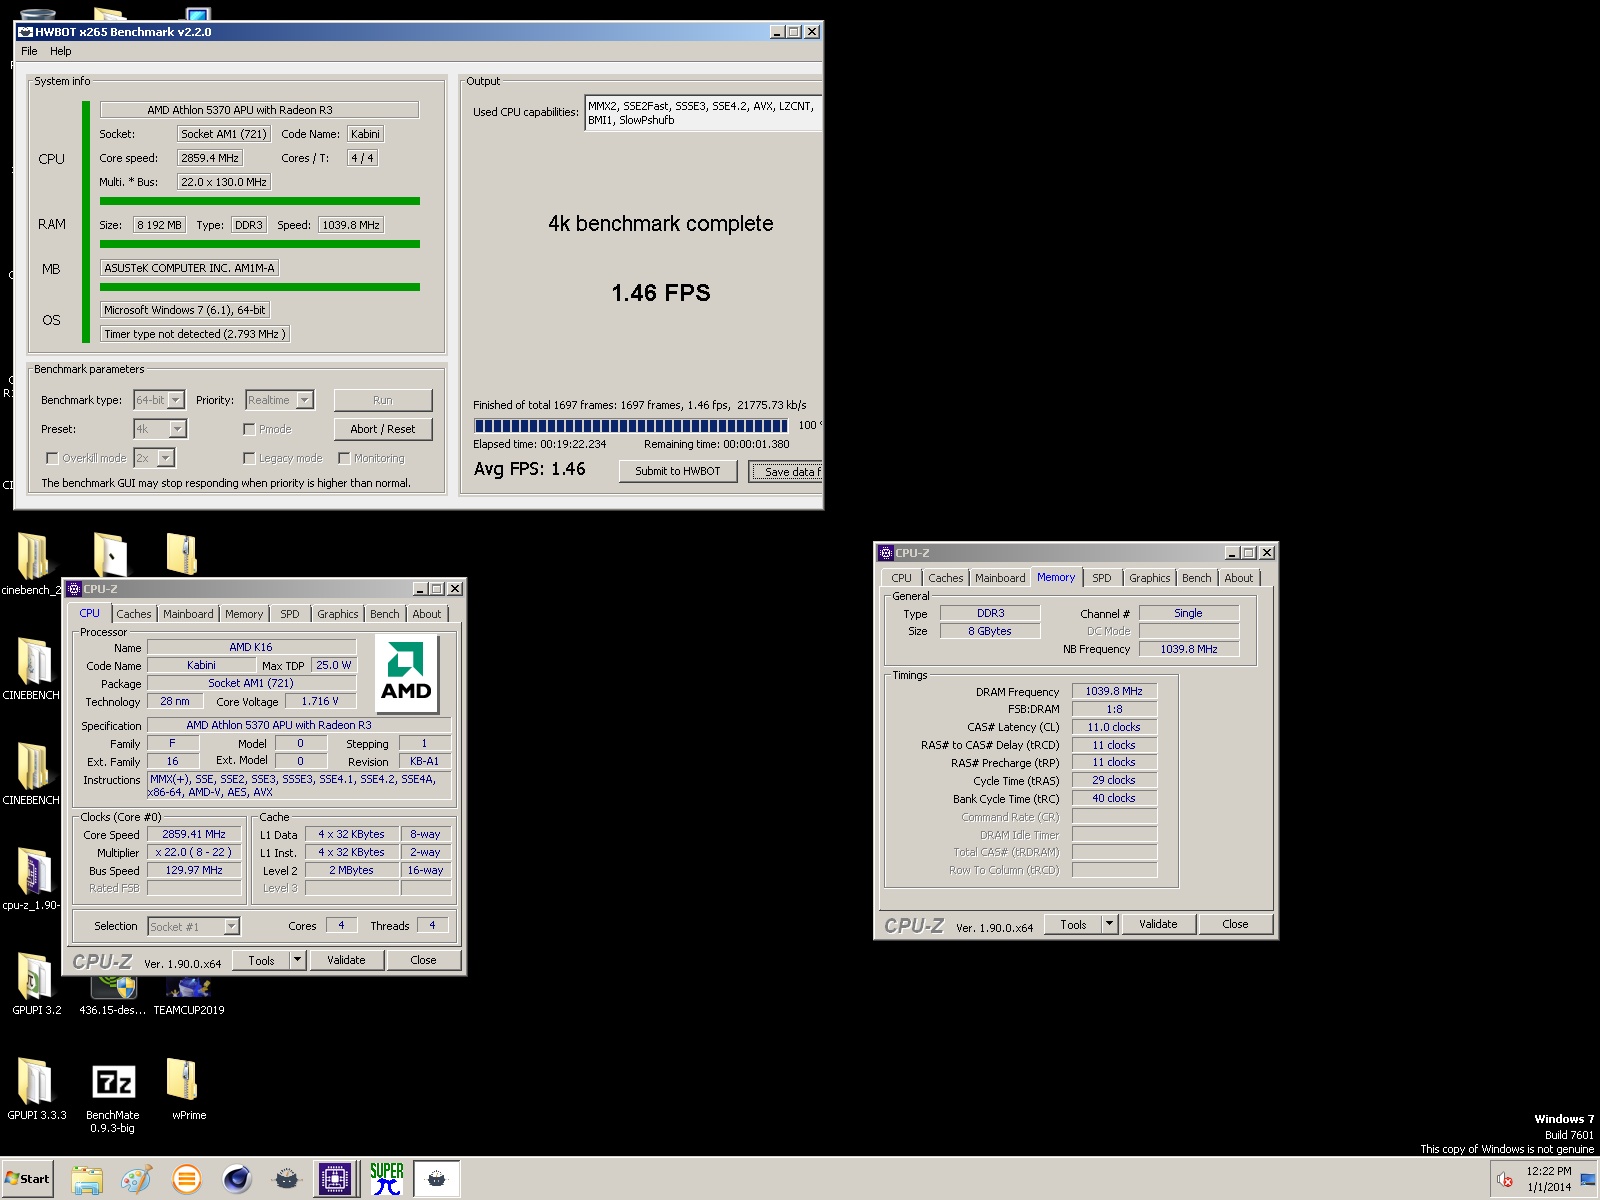The height and width of the screenshot is (1200, 1600).
Task: Click the CAS# Latency 11.0 clocks value
Action: tap(1114, 727)
